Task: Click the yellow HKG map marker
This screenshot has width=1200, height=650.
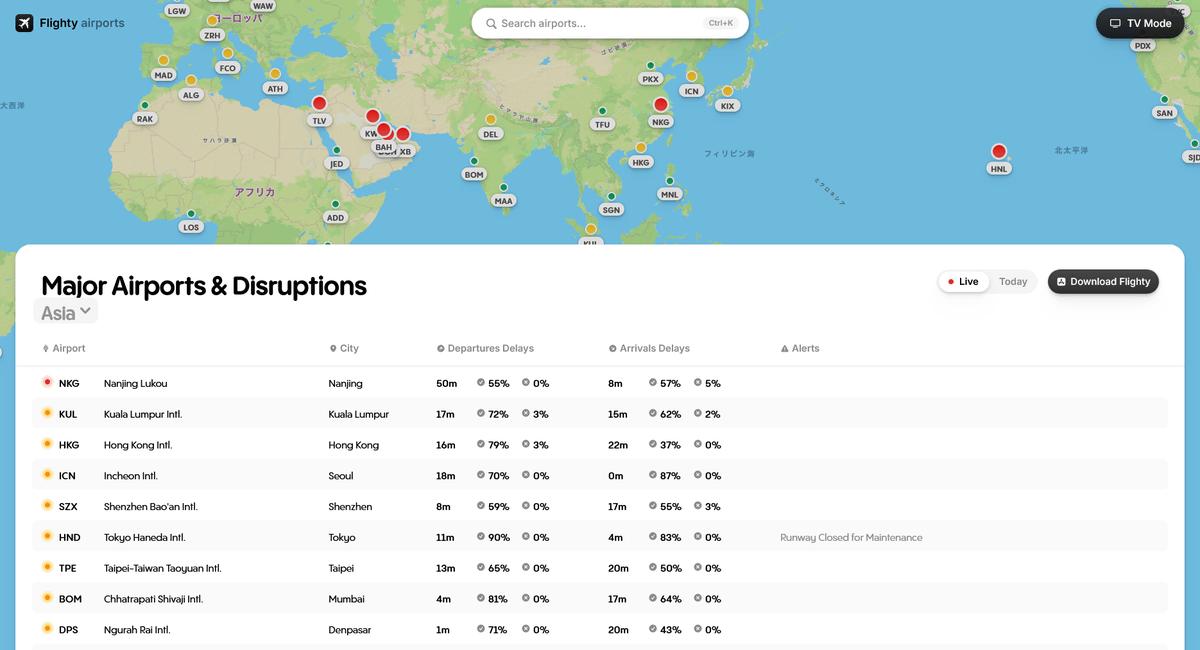Action: click(x=640, y=148)
